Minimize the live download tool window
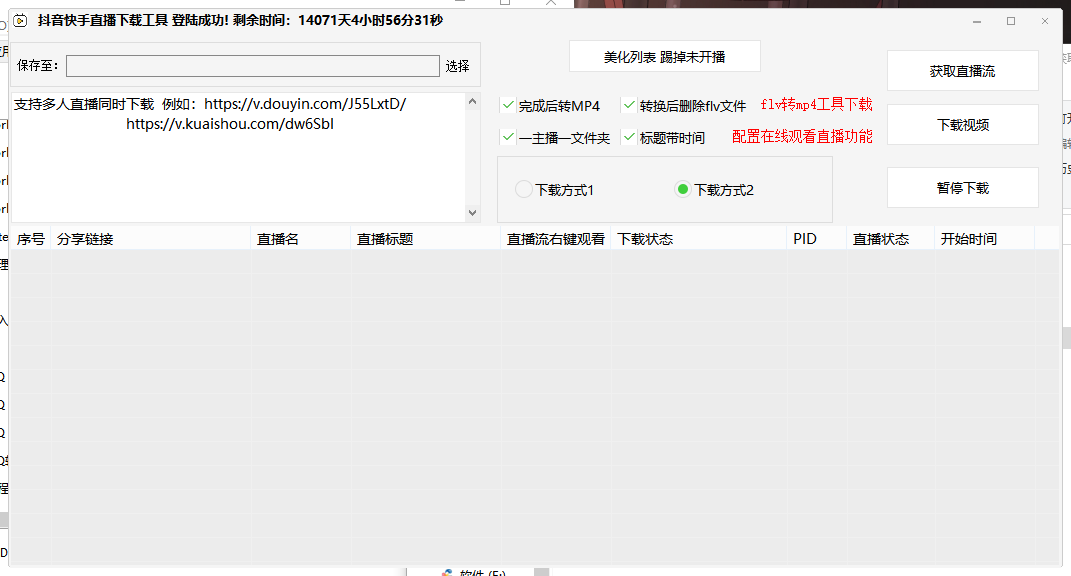 click(977, 21)
